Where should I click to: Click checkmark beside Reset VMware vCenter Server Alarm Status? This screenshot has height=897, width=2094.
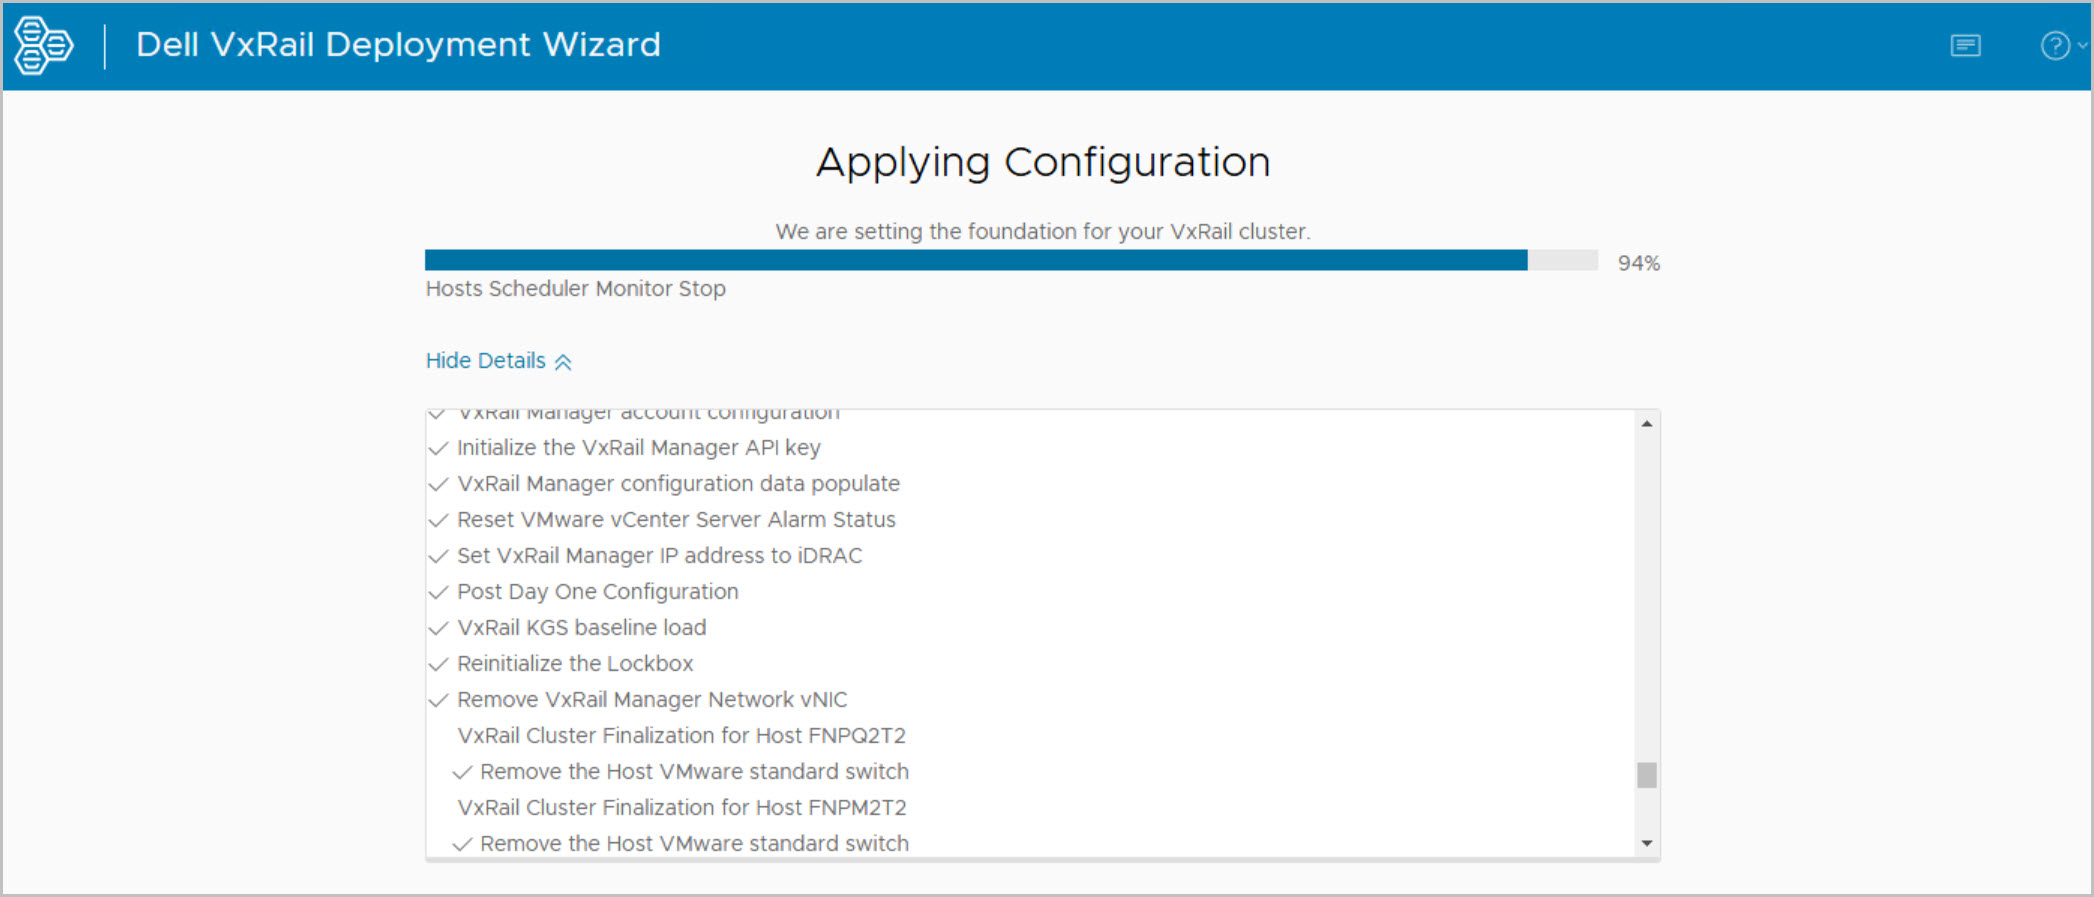coord(438,521)
